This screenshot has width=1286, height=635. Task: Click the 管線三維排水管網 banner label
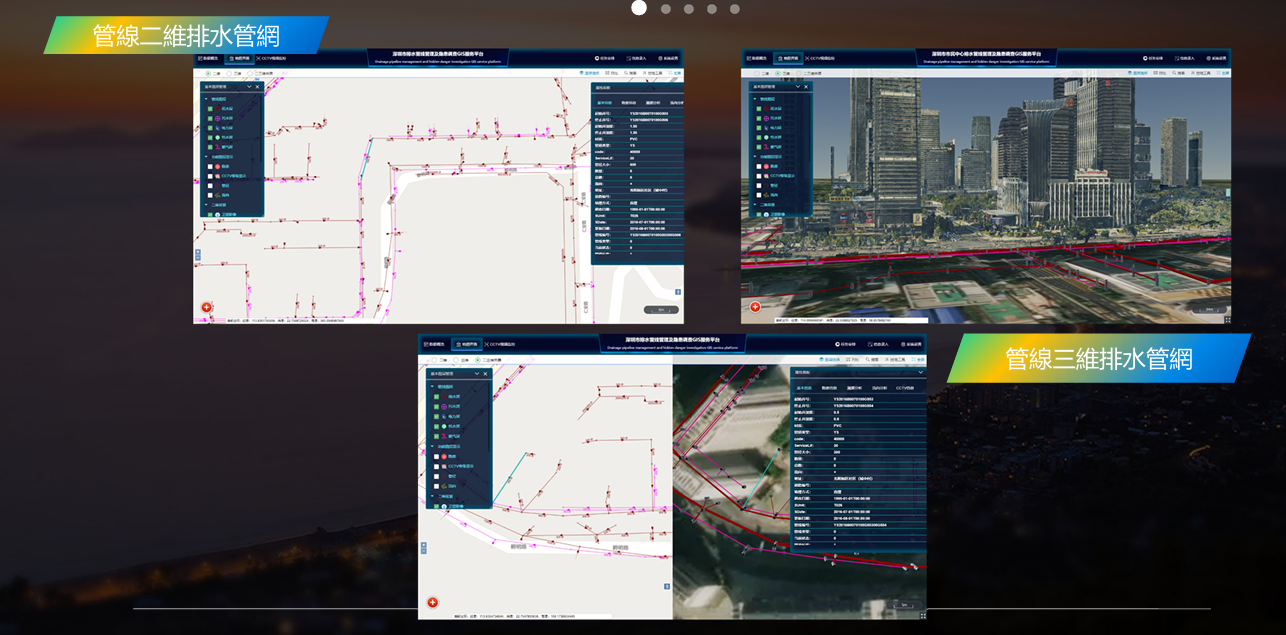click(1098, 358)
